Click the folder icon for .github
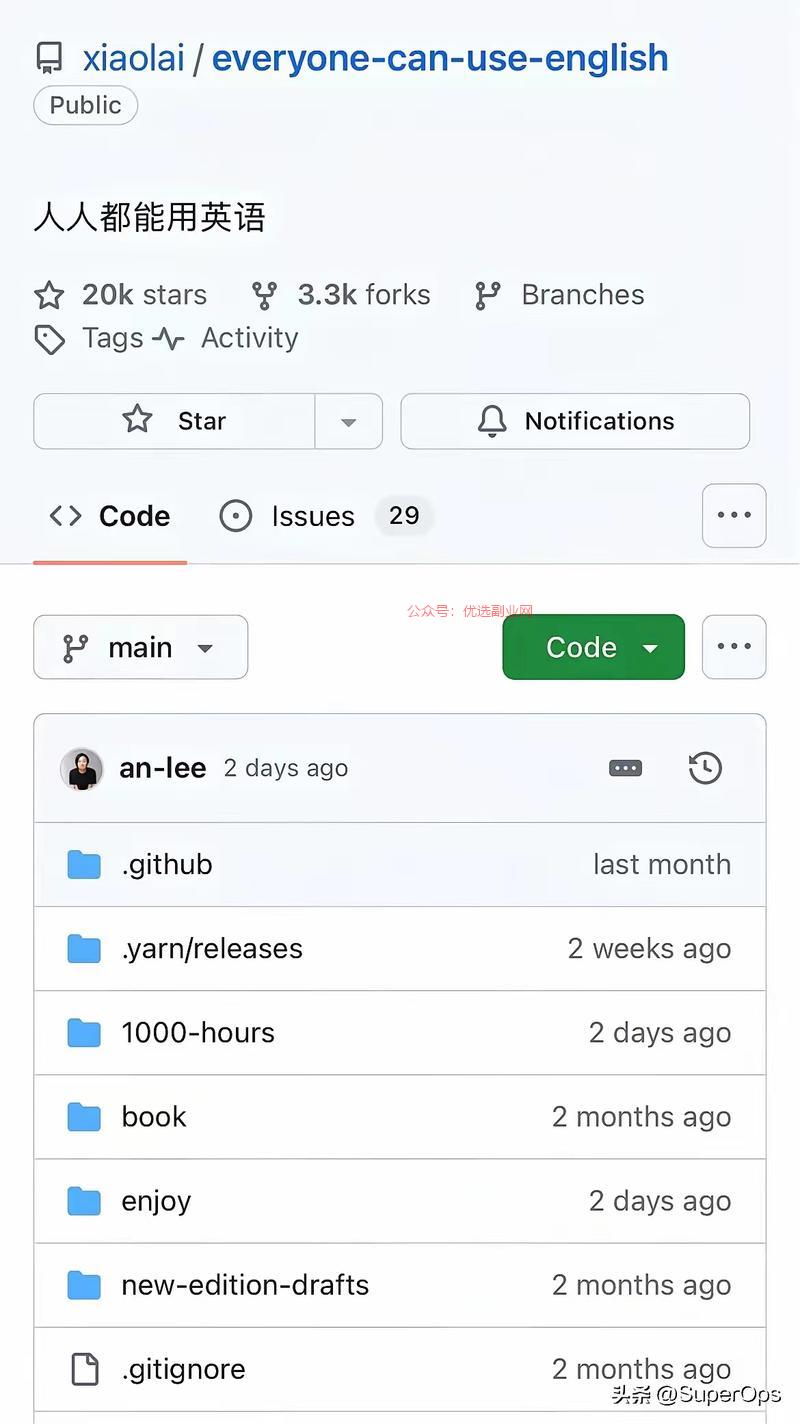This screenshot has height=1424, width=800. (x=84, y=864)
